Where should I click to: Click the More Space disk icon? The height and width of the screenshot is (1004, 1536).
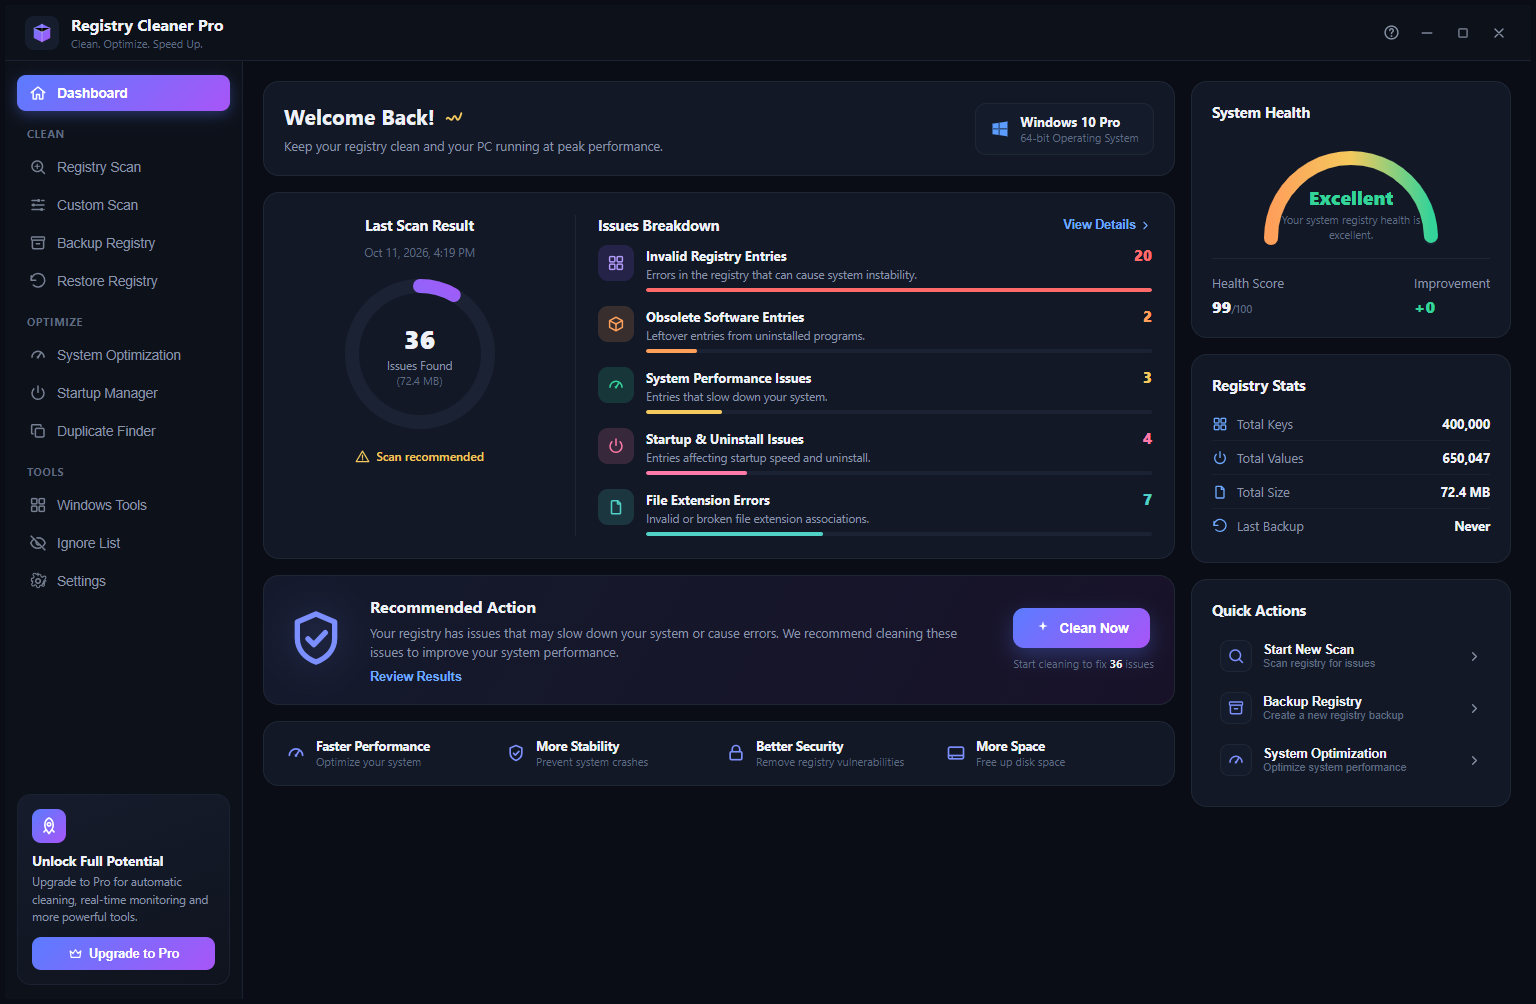click(956, 753)
